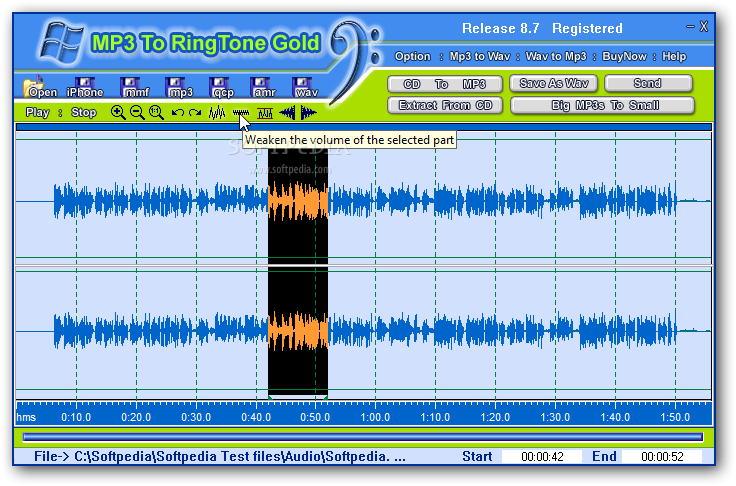Click the red normalize waveform icon

click(x=265, y=113)
